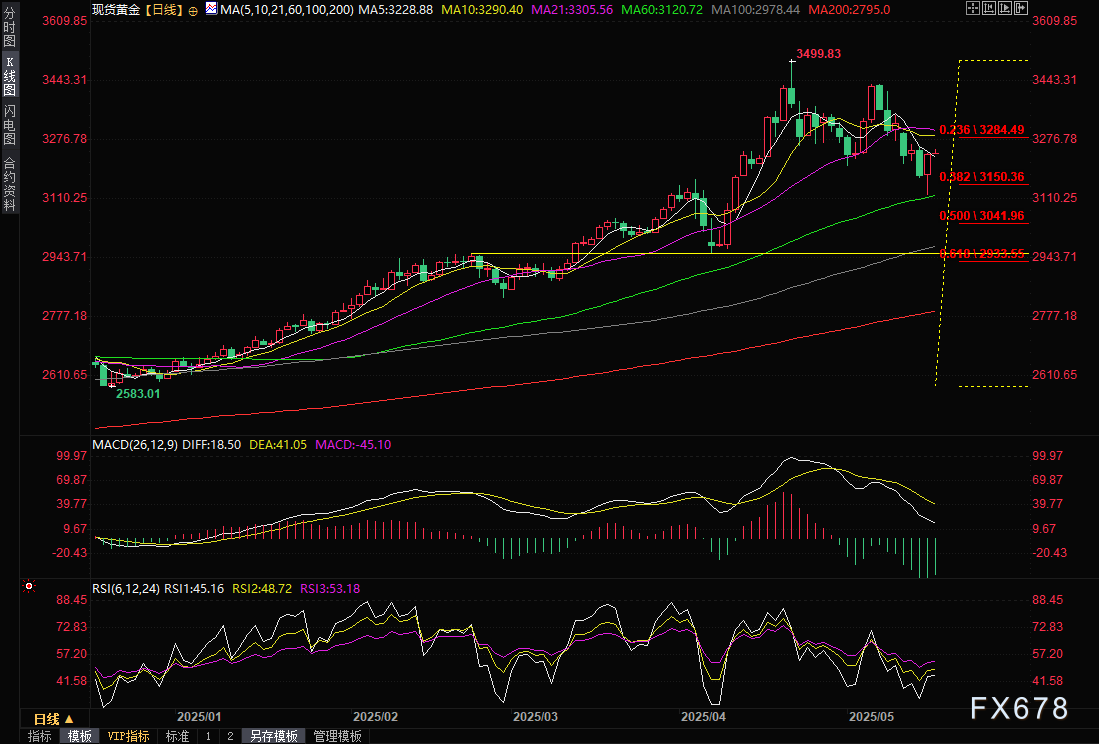Switch to the 闪电图 sidebar view
Viewport: 1099px width, 744px height.
(9, 125)
